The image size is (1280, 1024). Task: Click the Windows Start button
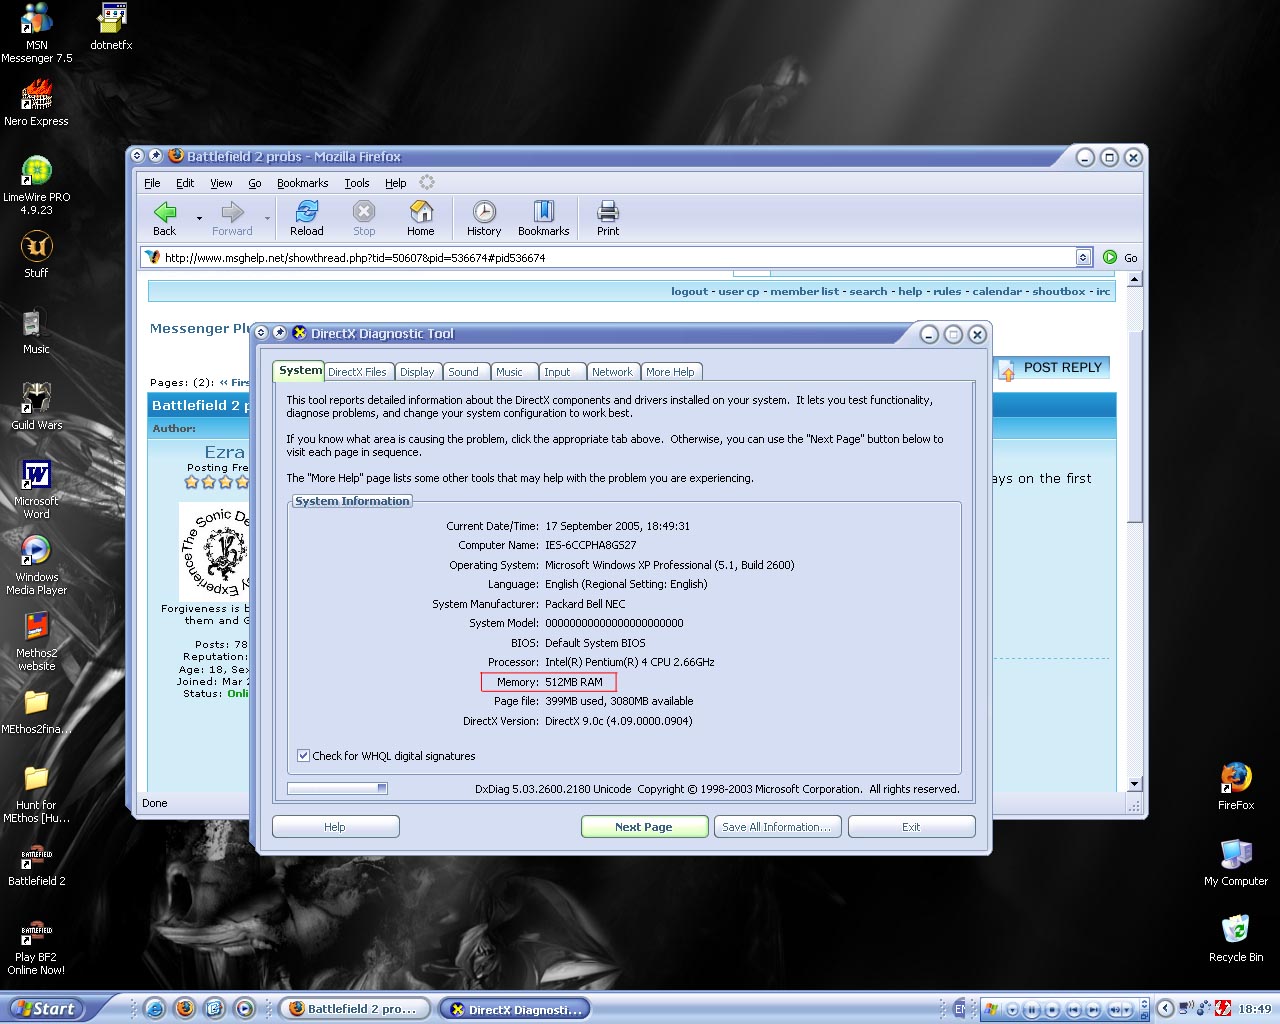(x=45, y=1009)
